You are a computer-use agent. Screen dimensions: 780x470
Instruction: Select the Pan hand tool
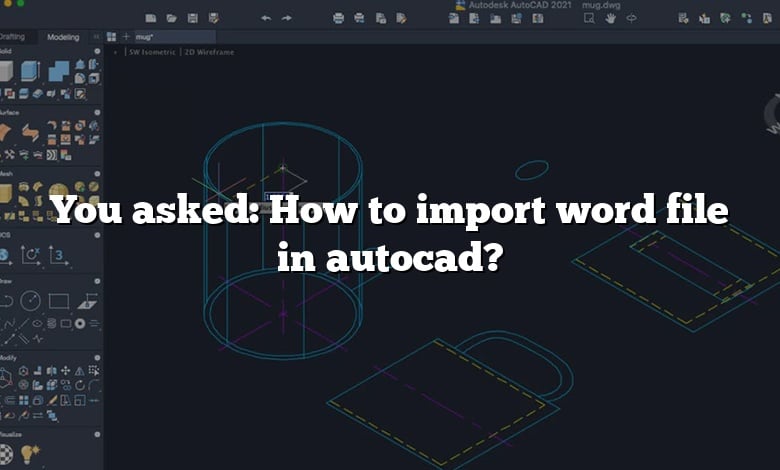610,18
